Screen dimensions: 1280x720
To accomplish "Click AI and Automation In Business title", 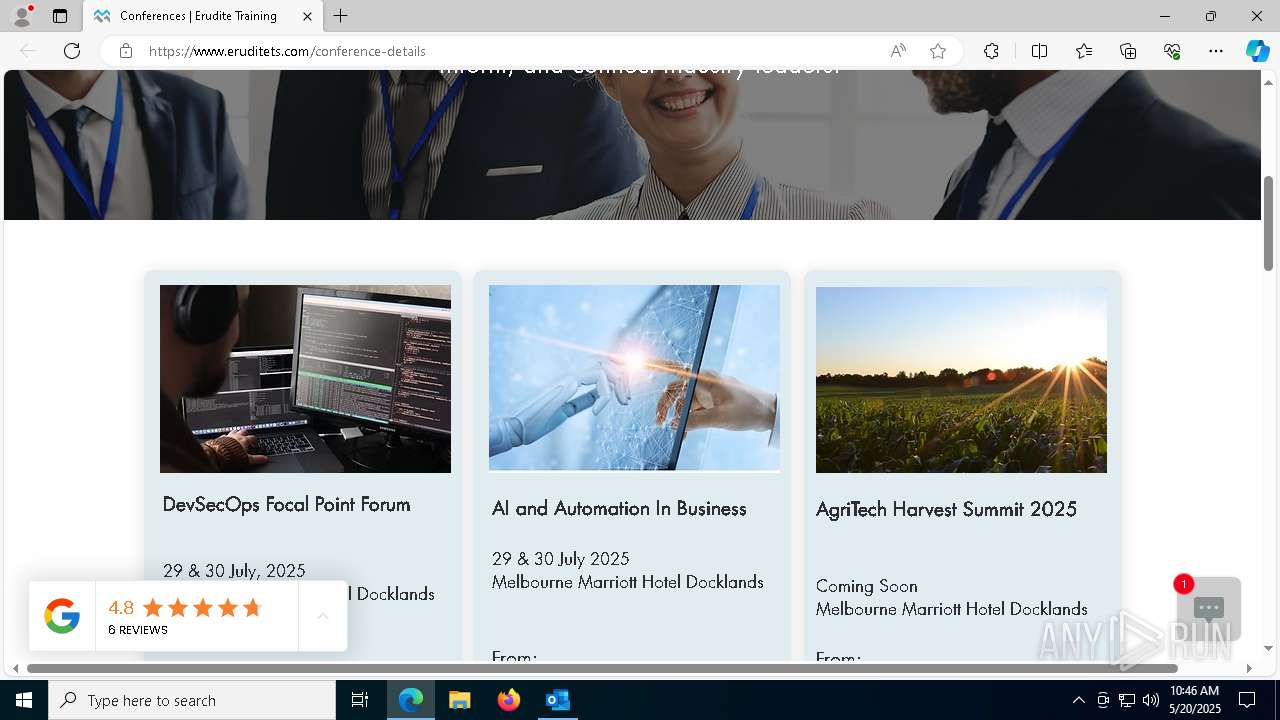I will pos(619,508).
